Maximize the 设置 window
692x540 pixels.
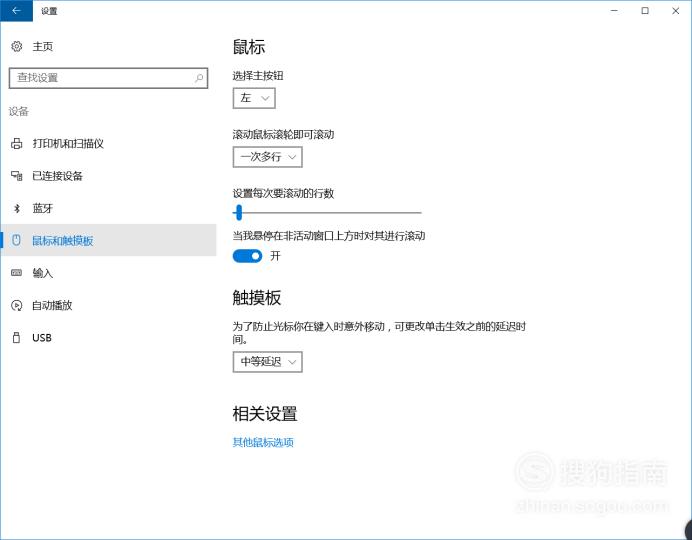(645, 11)
